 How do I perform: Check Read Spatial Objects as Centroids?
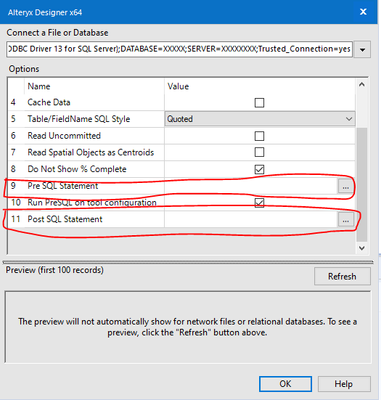tap(259, 152)
